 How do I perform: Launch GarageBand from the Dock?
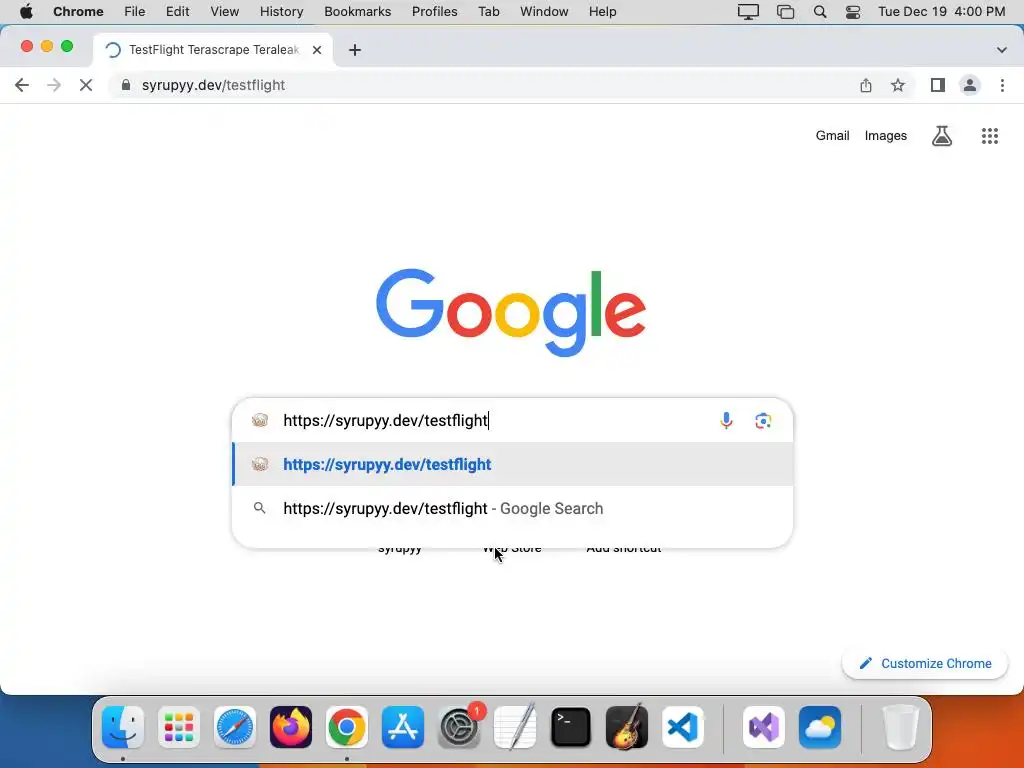click(x=627, y=727)
